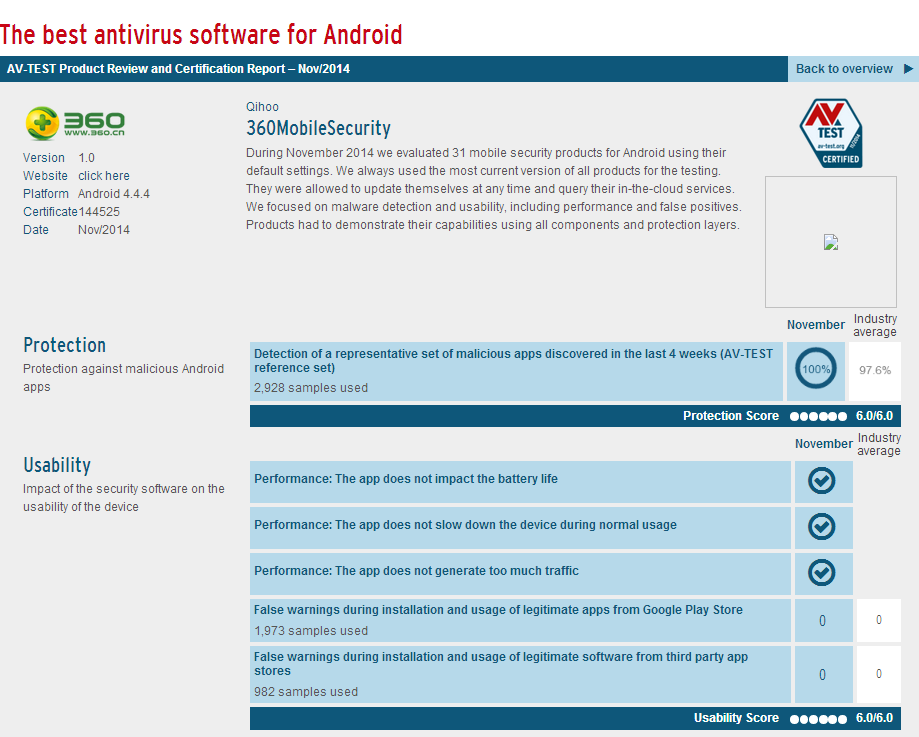Click the Protection section heading
Viewport: 919px width, 737px height.
coord(64,345)
